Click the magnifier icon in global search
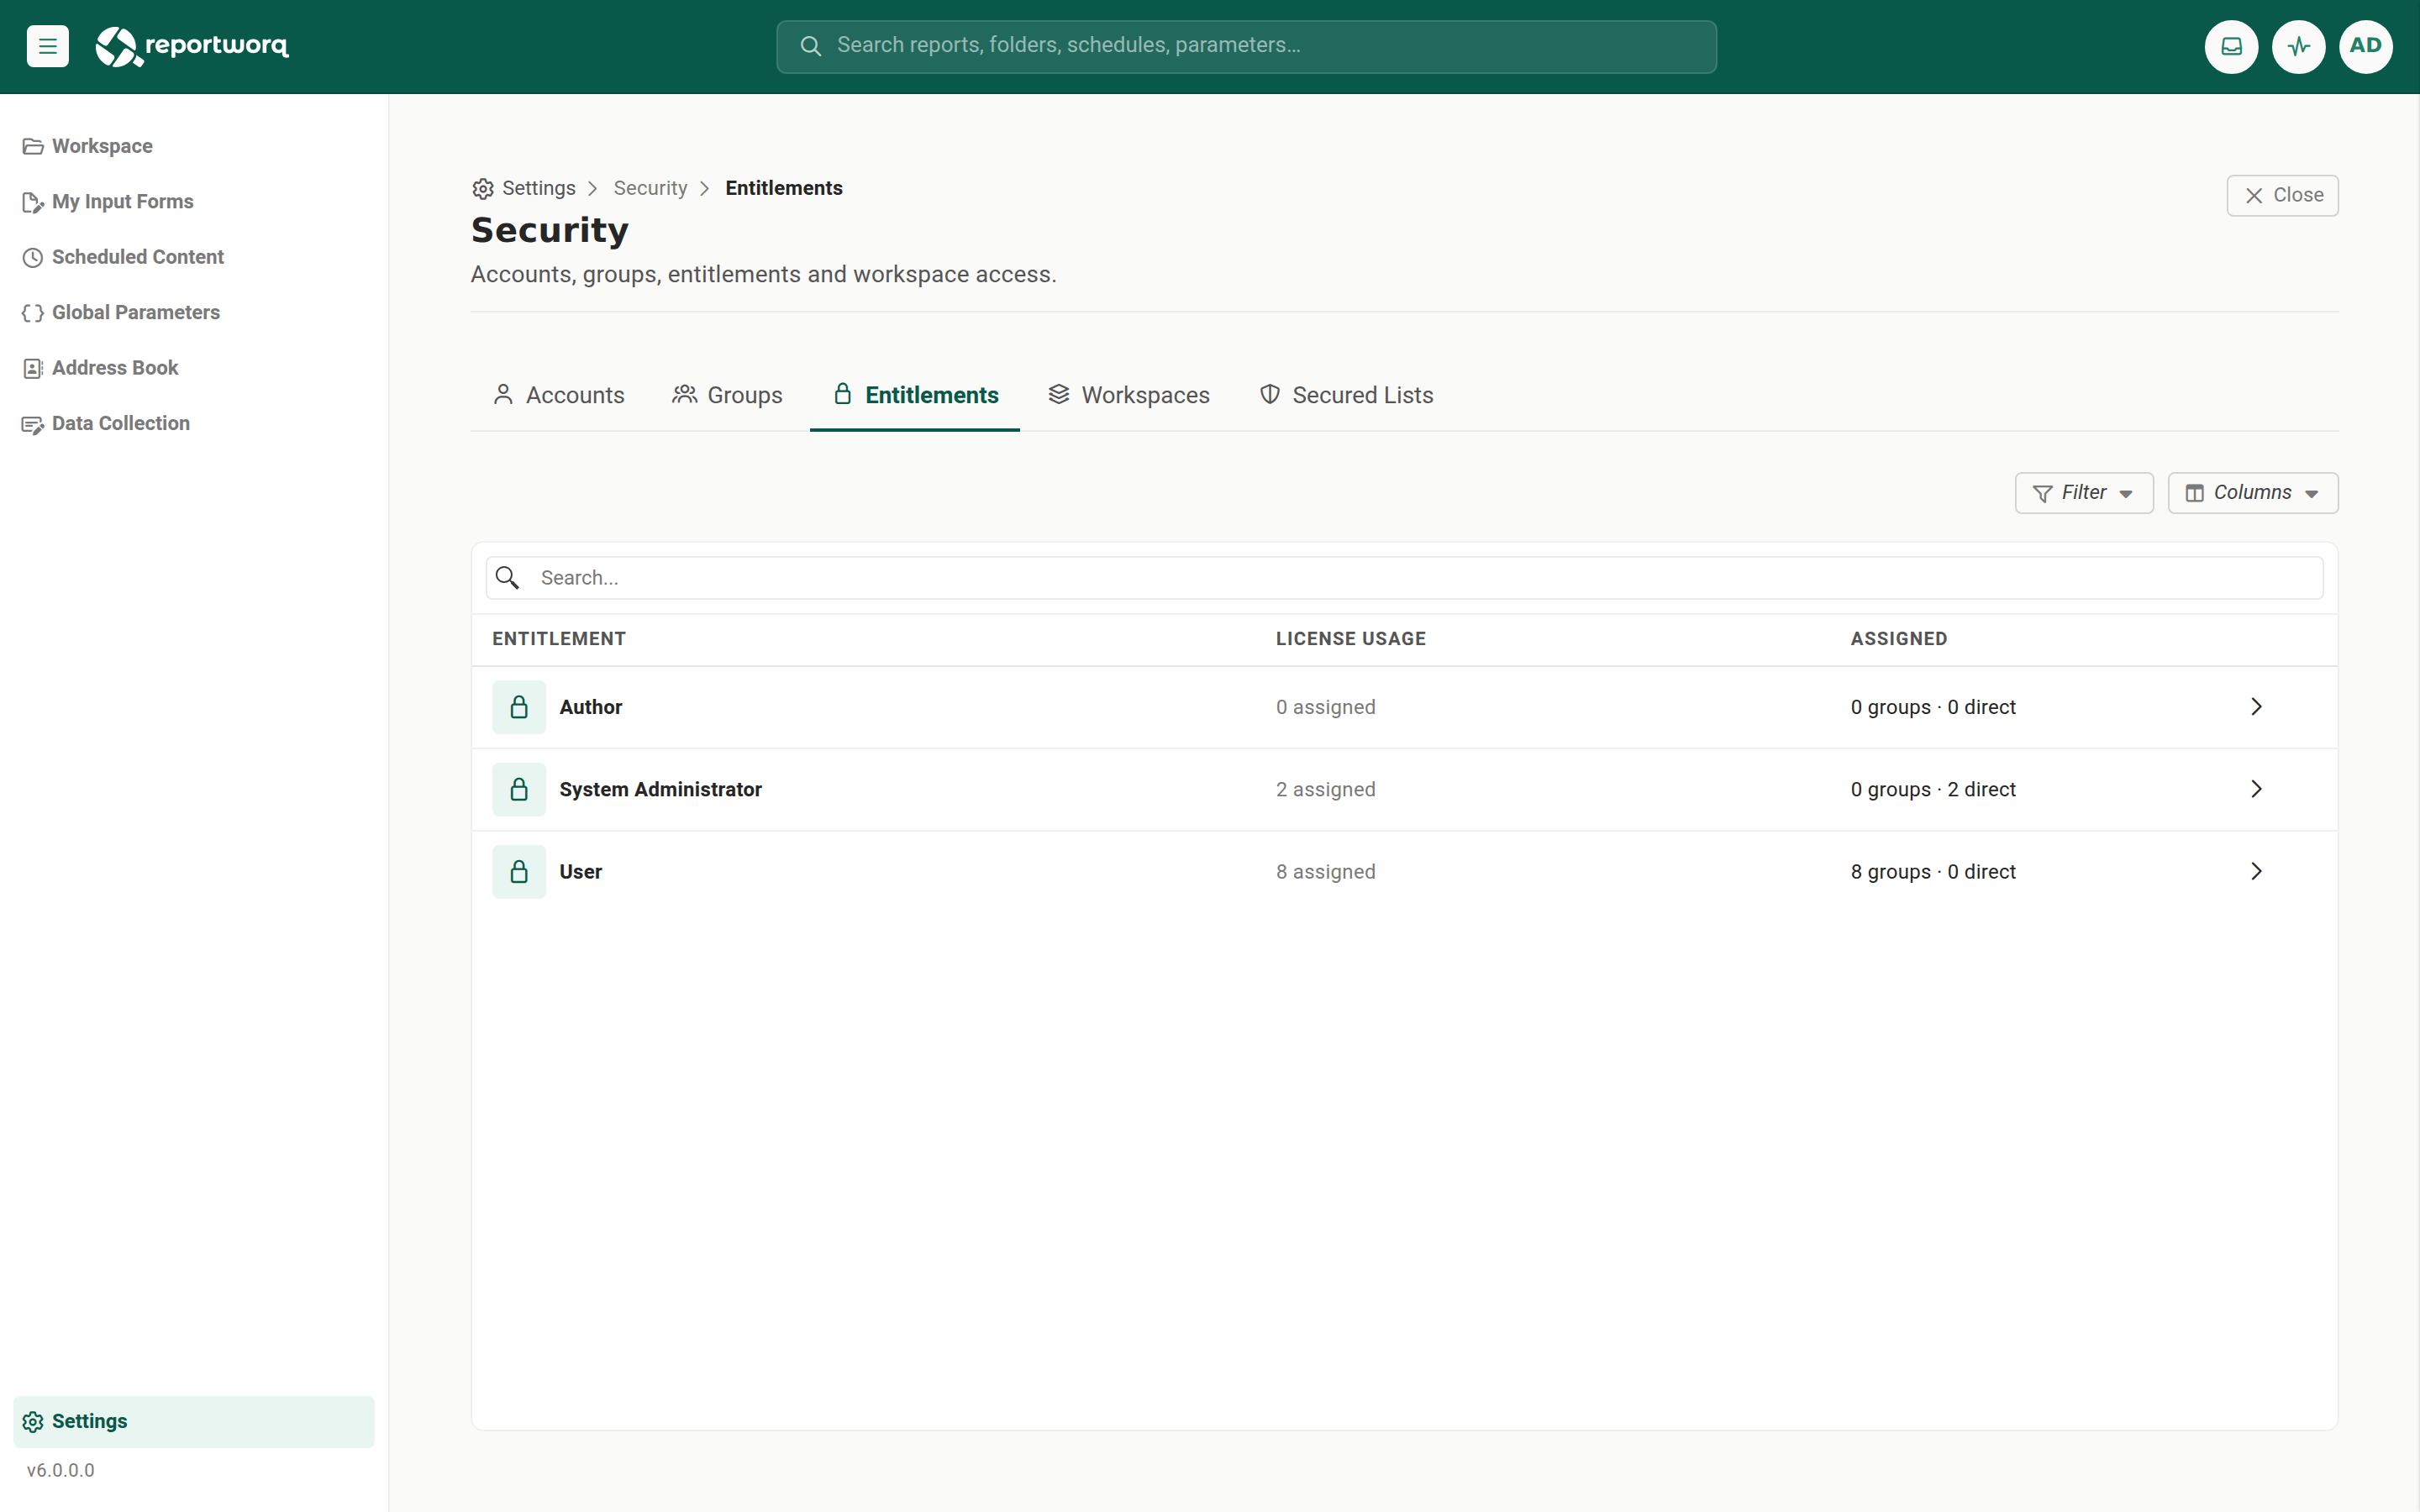 pyautogui.click(x=810, y=46)
